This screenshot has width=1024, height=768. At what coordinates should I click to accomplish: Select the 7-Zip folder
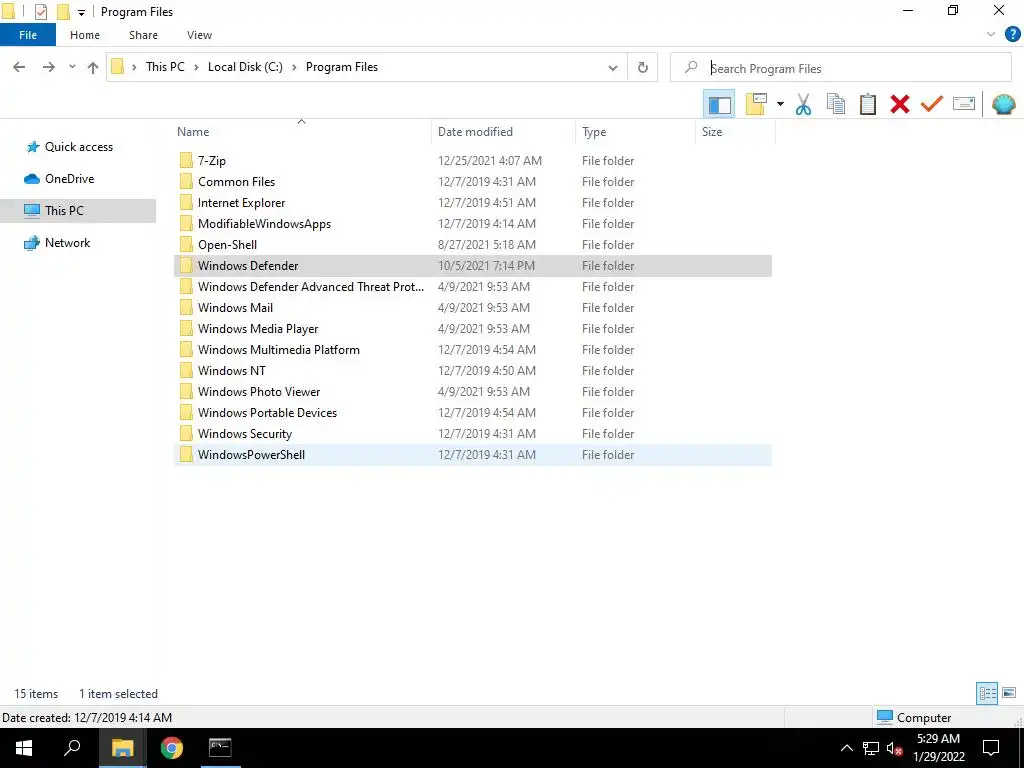(x=473, y=161)
